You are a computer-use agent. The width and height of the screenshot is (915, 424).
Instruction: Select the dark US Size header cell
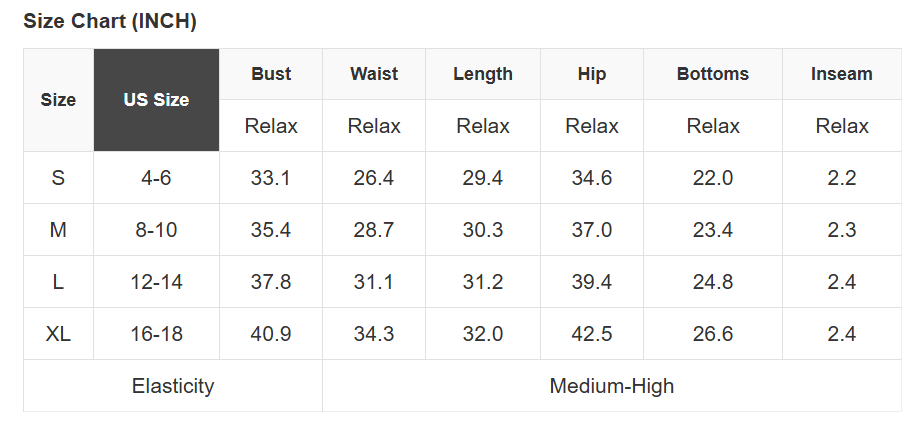(x=156, y=100)
